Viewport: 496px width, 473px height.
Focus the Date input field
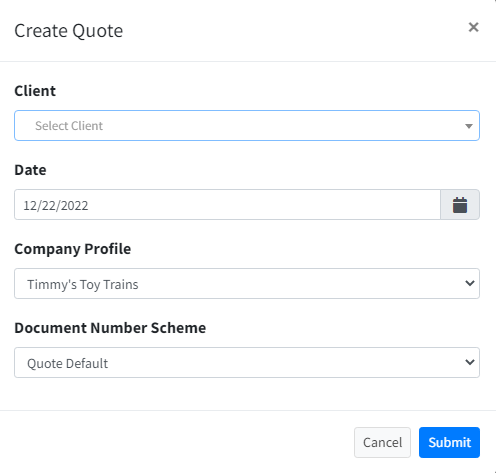point(227,205)
